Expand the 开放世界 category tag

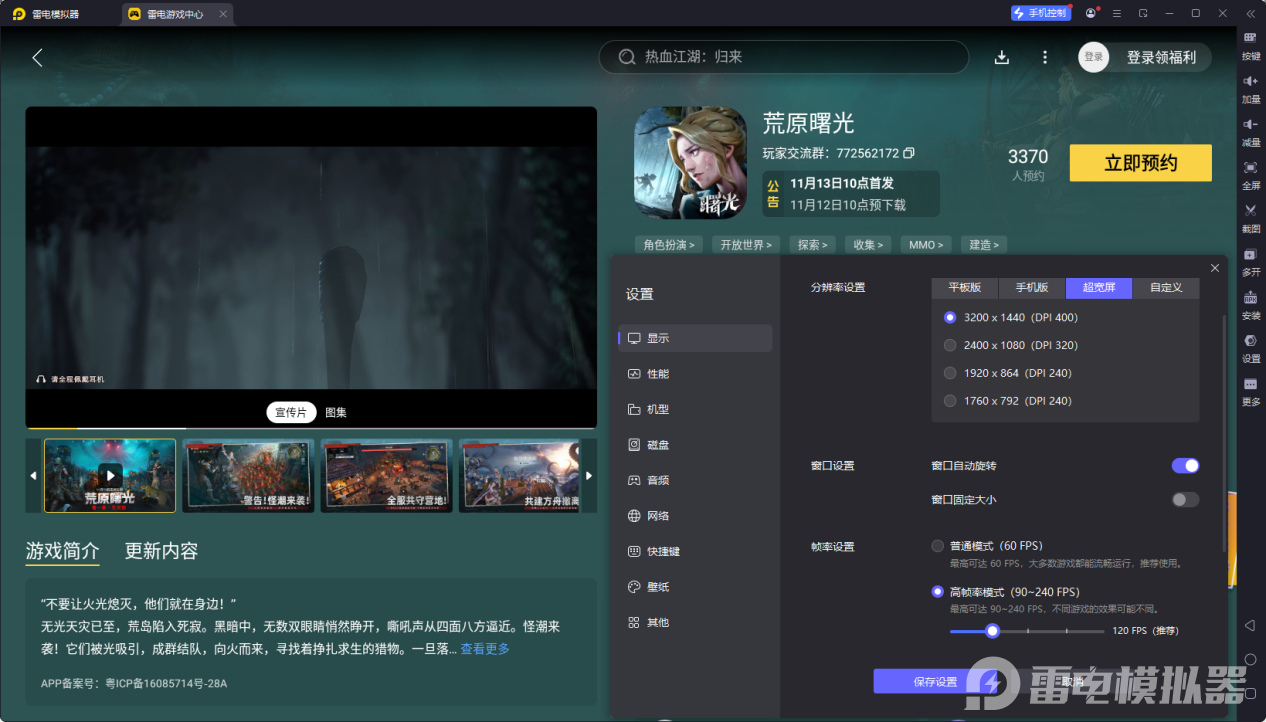[745, 244]
